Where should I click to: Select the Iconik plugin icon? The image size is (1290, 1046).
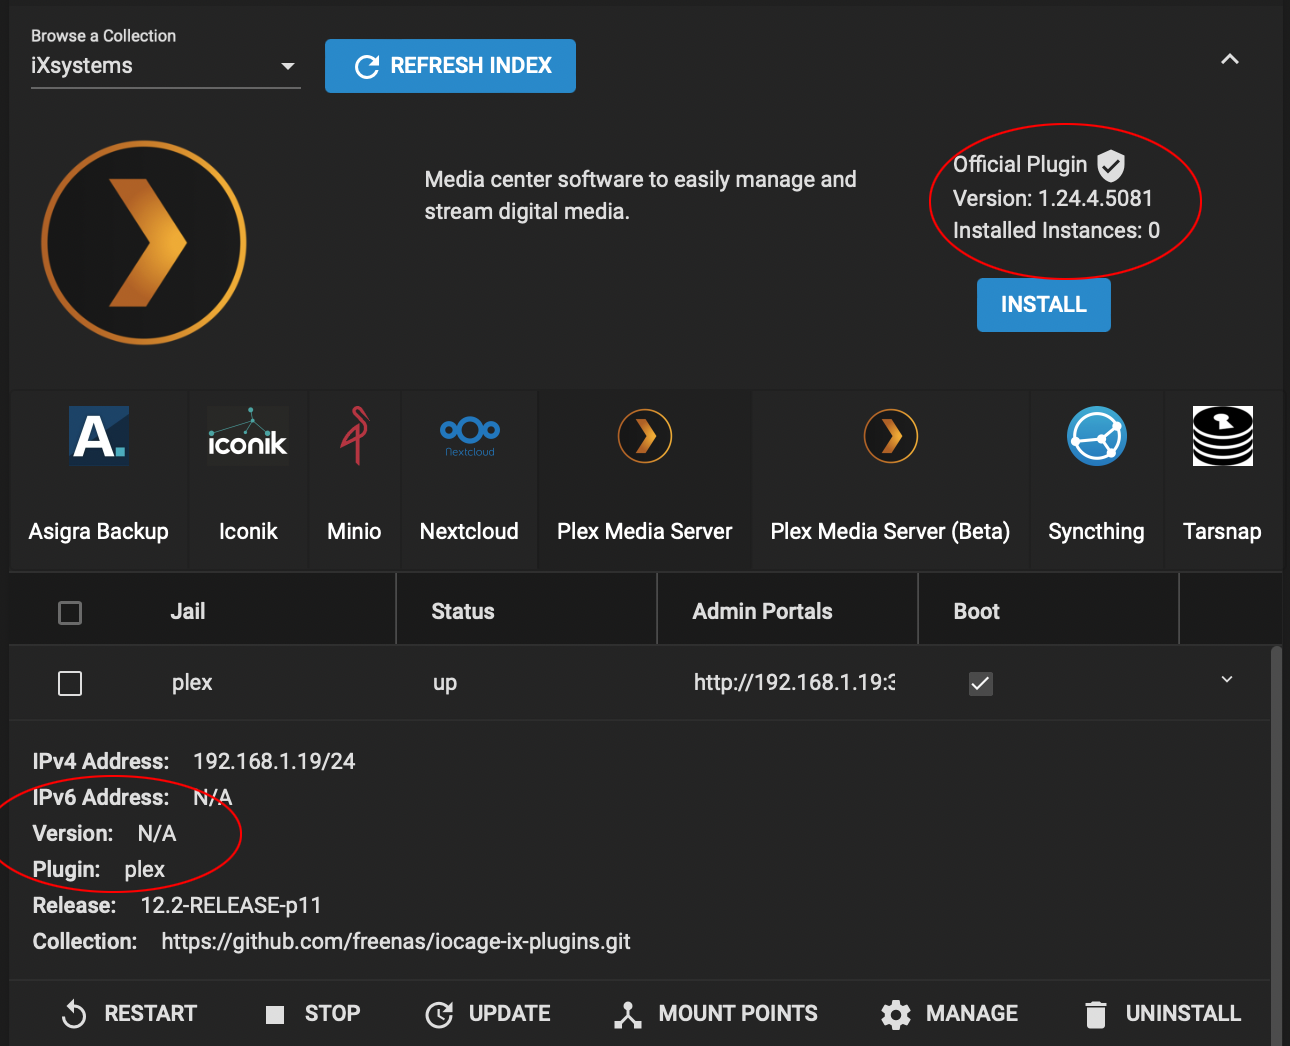[x=248, y=436]
